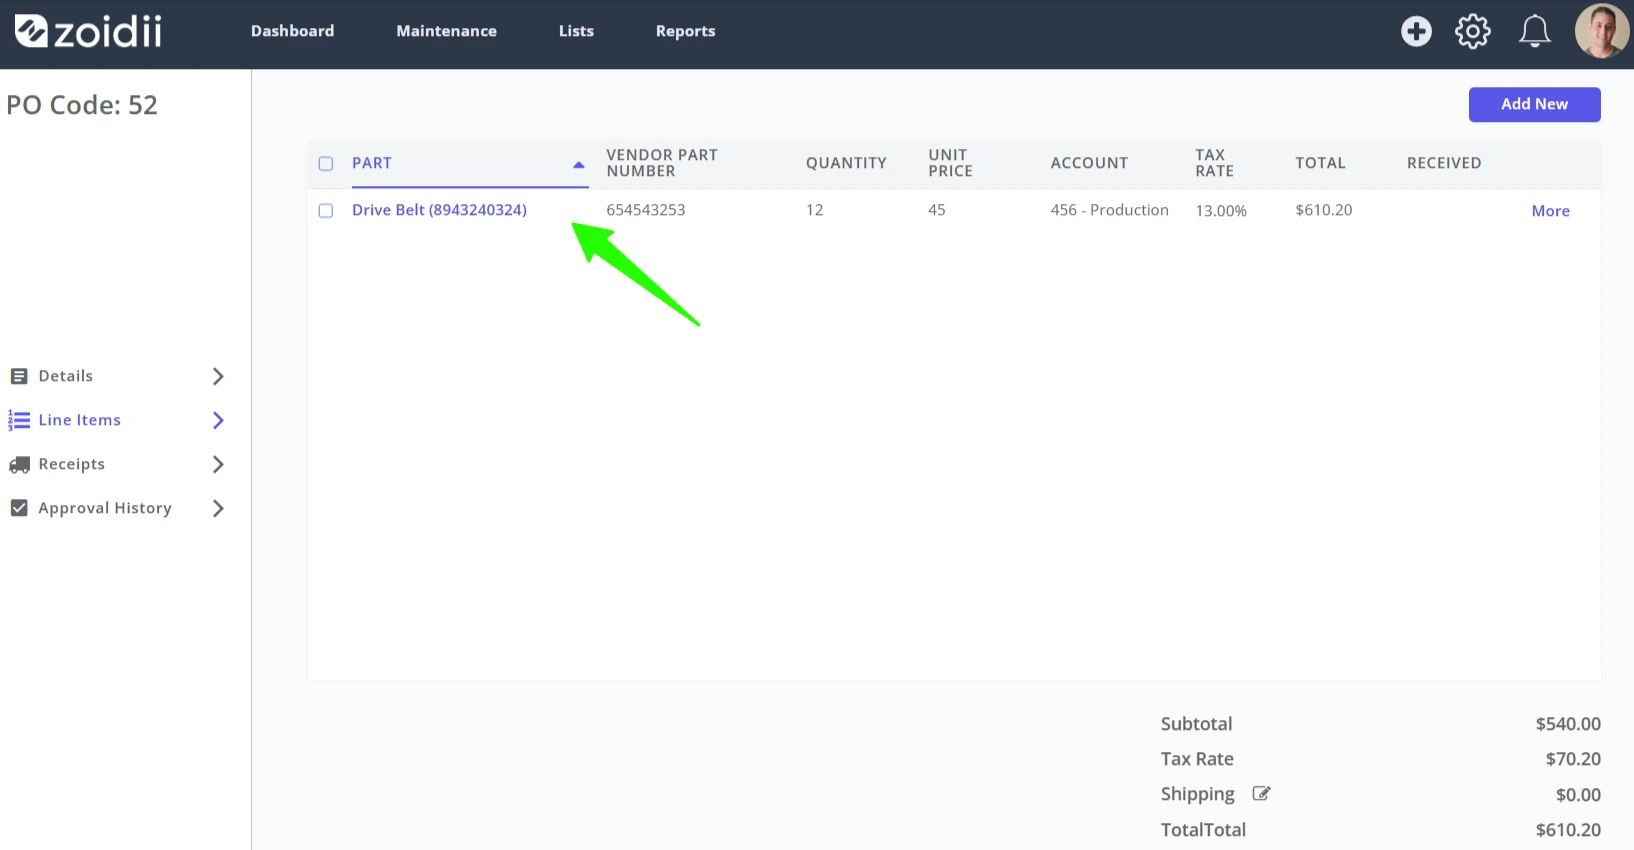
Task: Click the Receipts truck icon
Action: pyautogui.click(x=19, y=465)
